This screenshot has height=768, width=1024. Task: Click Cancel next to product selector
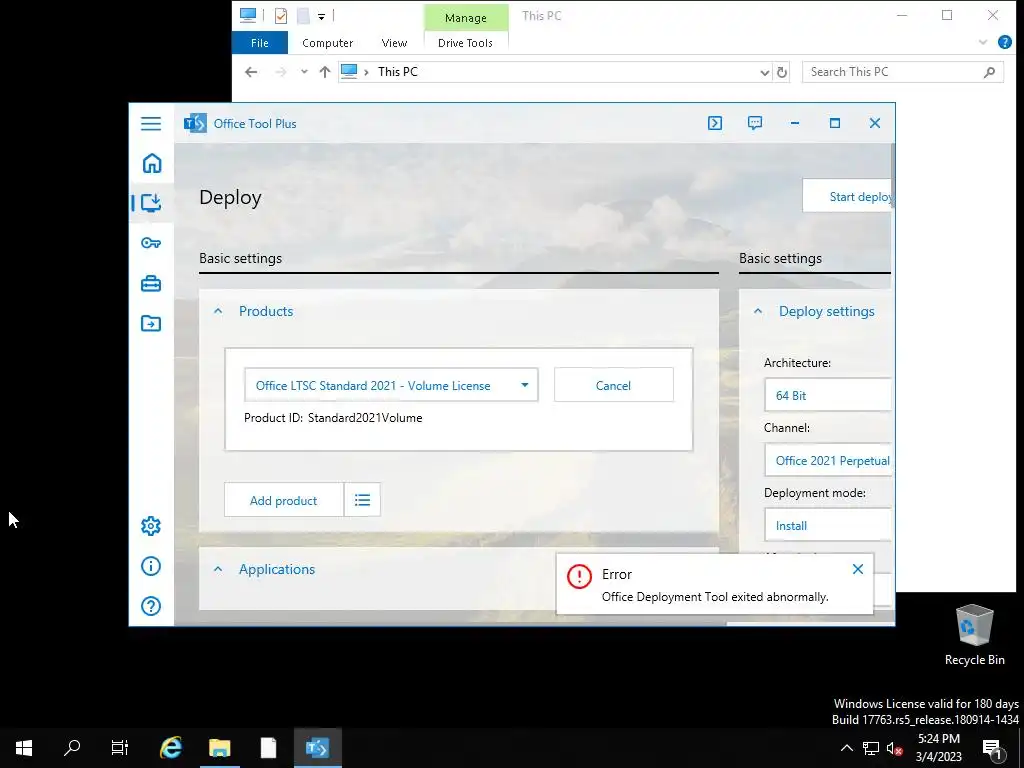tap(613, 385)
